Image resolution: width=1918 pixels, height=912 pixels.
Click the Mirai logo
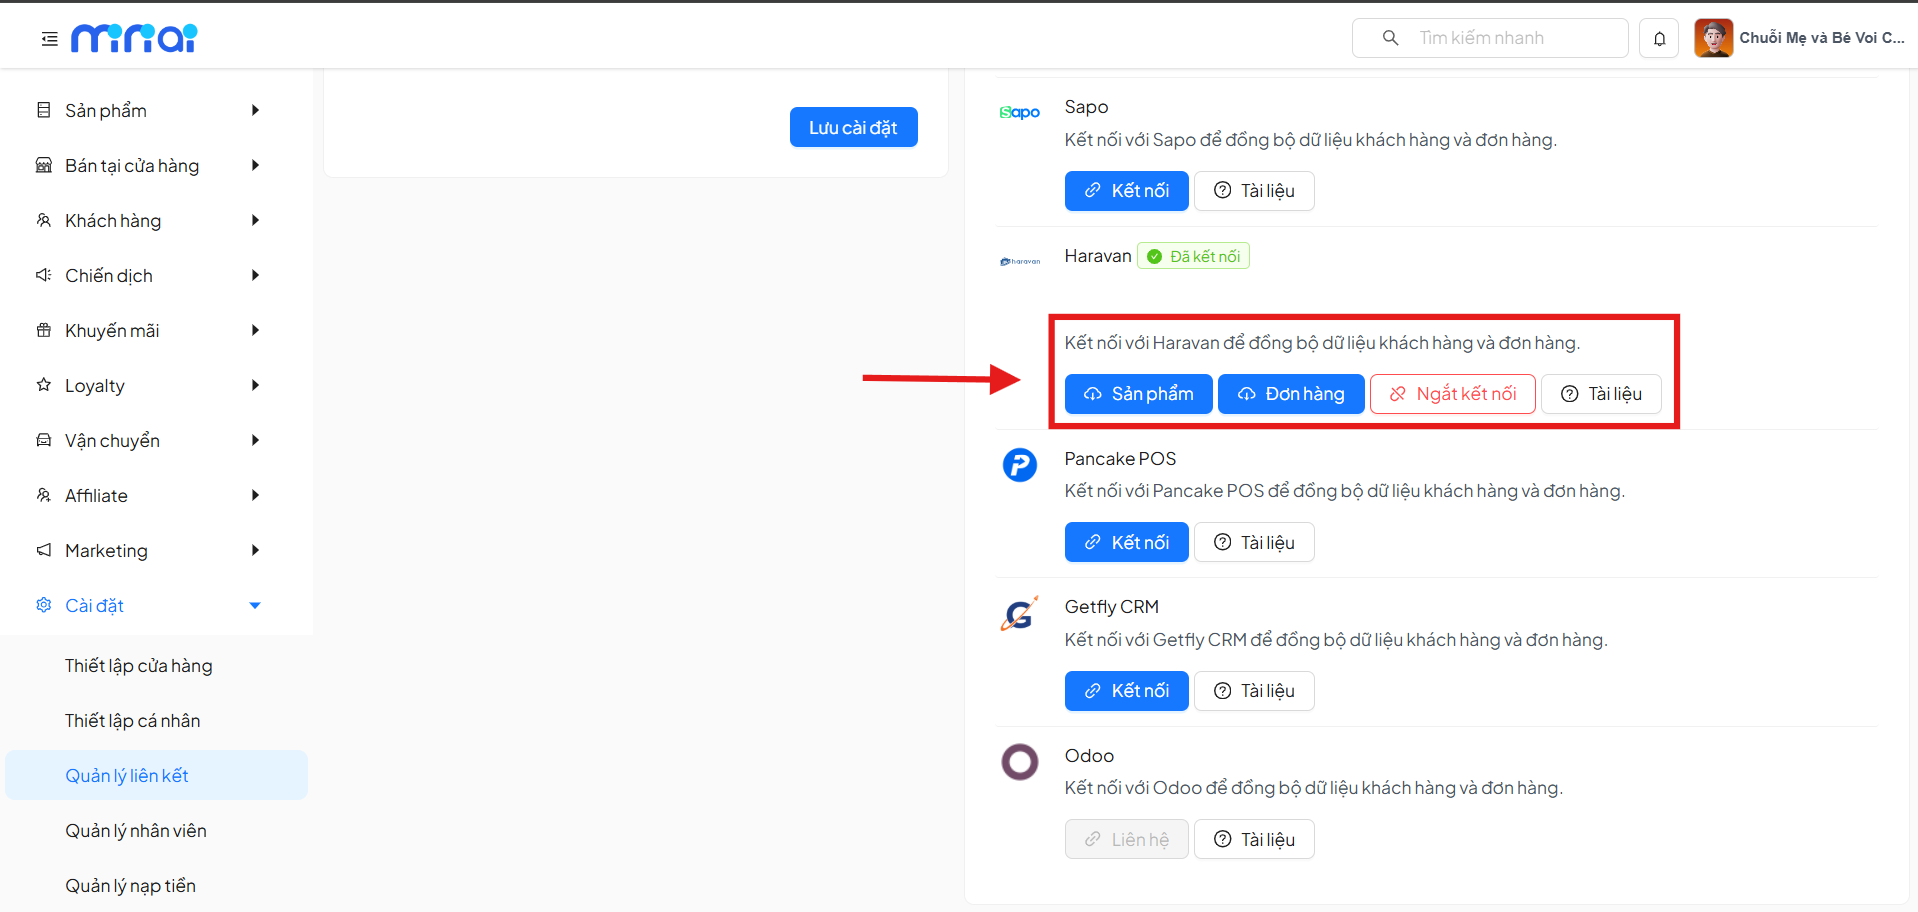click(134, 37)
